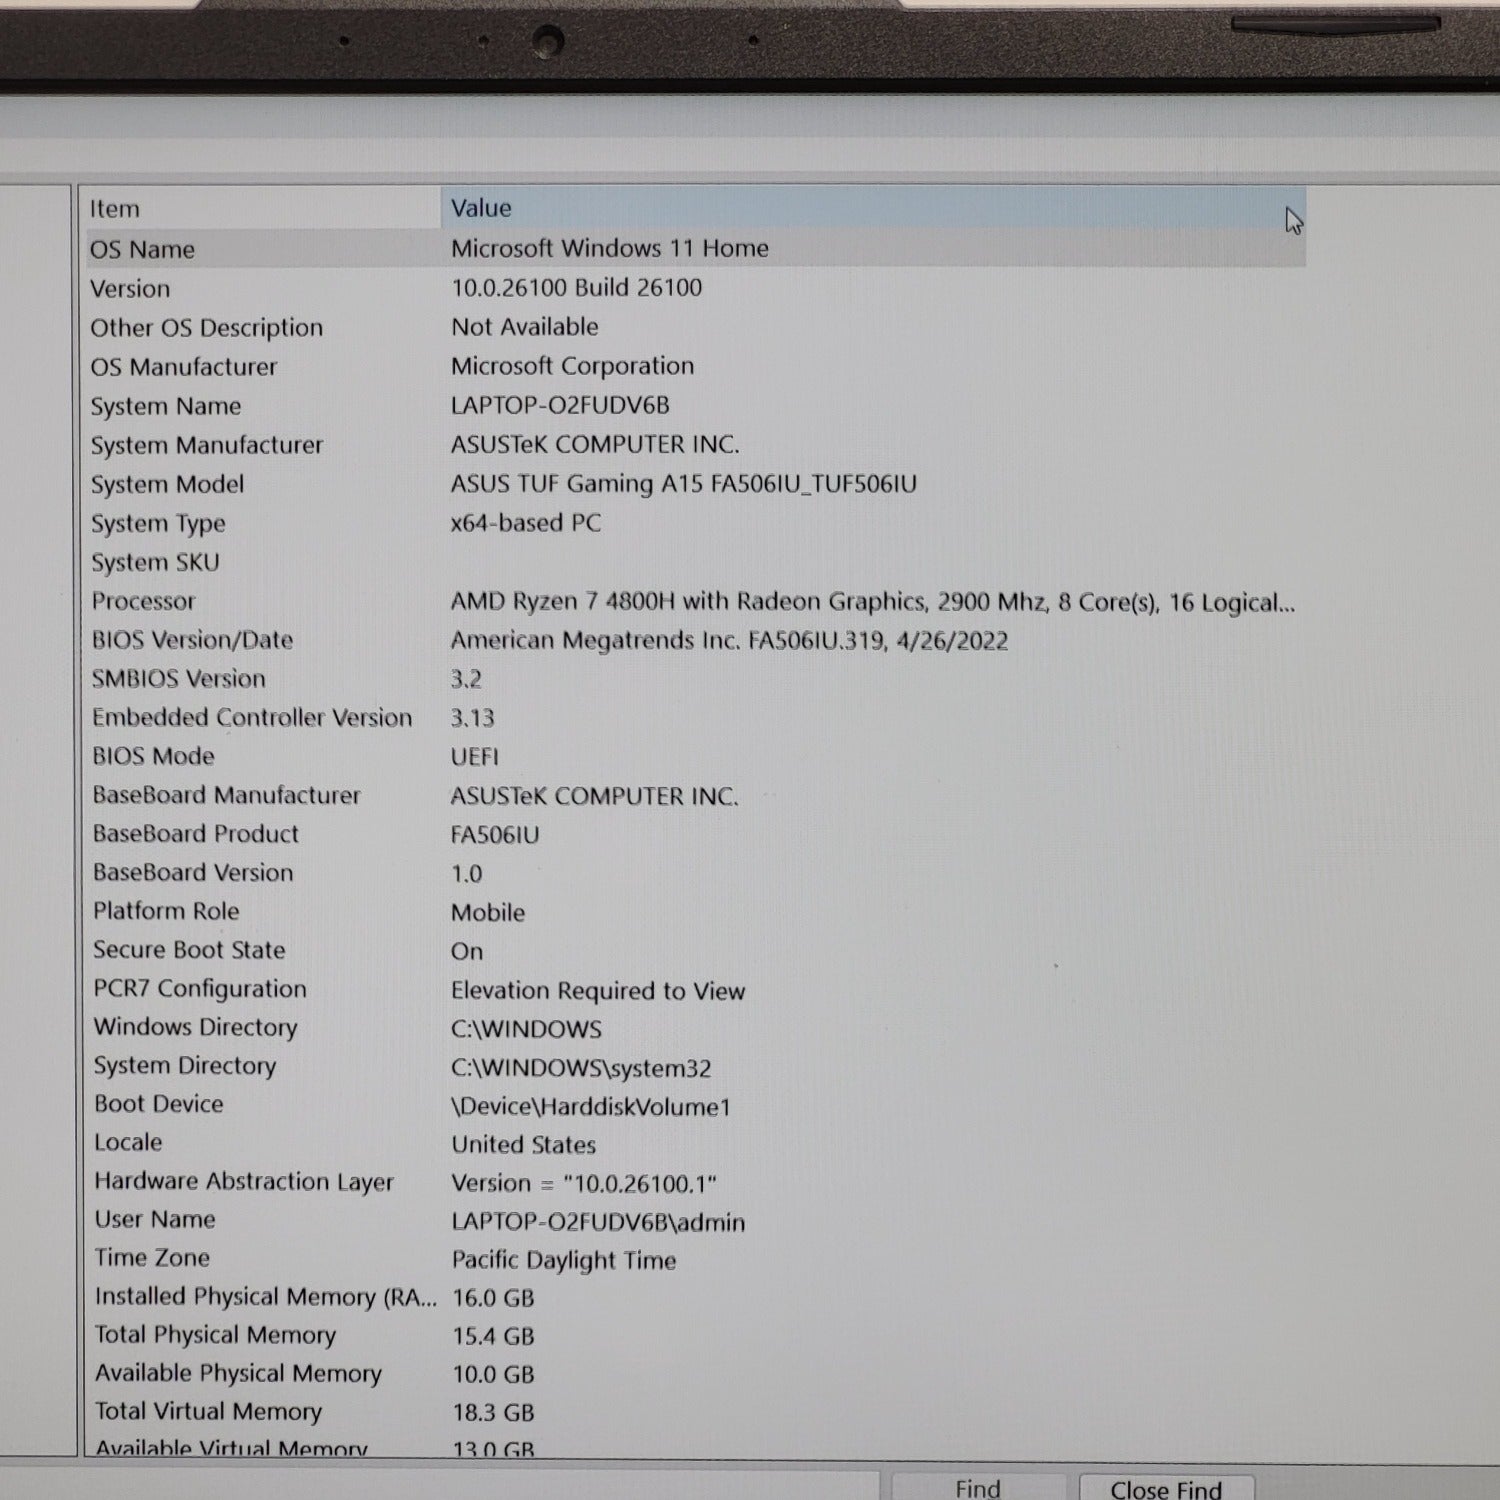Select the Total Virtual Memory row
Viewport: 1500px width, 1500px height.
tap(208, 1412)
